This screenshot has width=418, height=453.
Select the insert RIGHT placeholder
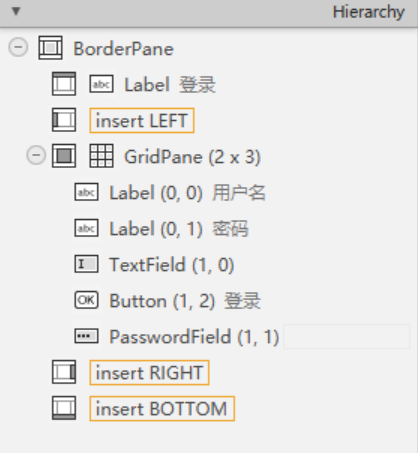click(x=149, y=372)
